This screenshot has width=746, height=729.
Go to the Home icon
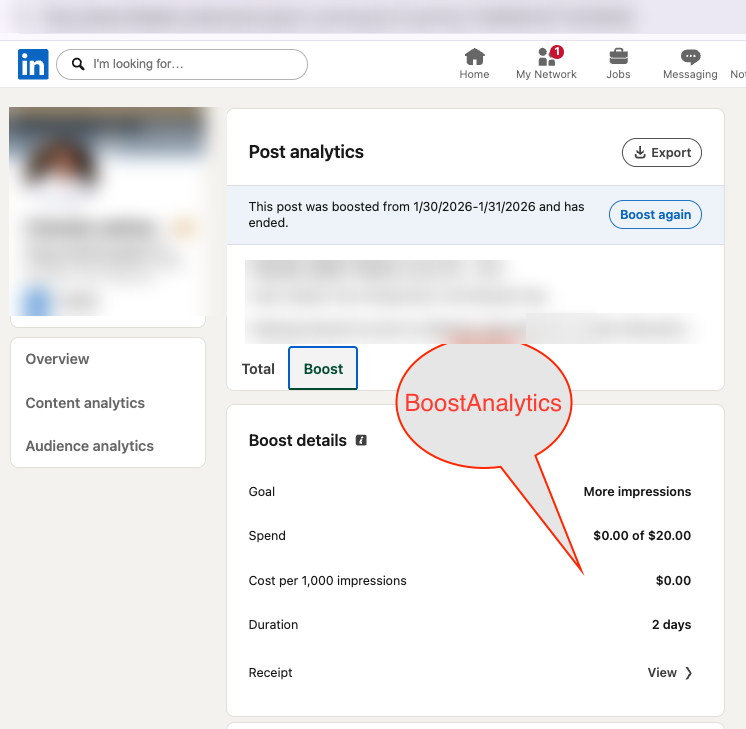coord(474,57)
